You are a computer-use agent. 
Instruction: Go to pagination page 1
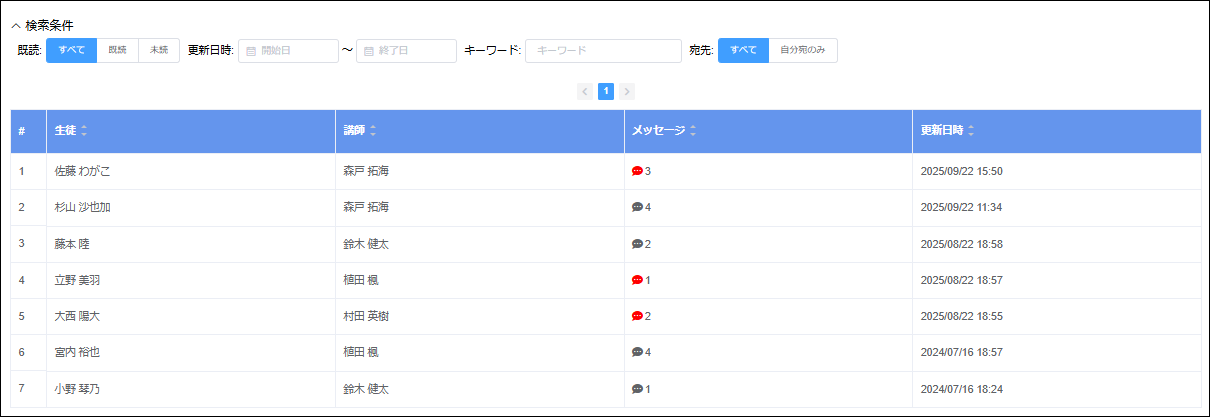606,91
